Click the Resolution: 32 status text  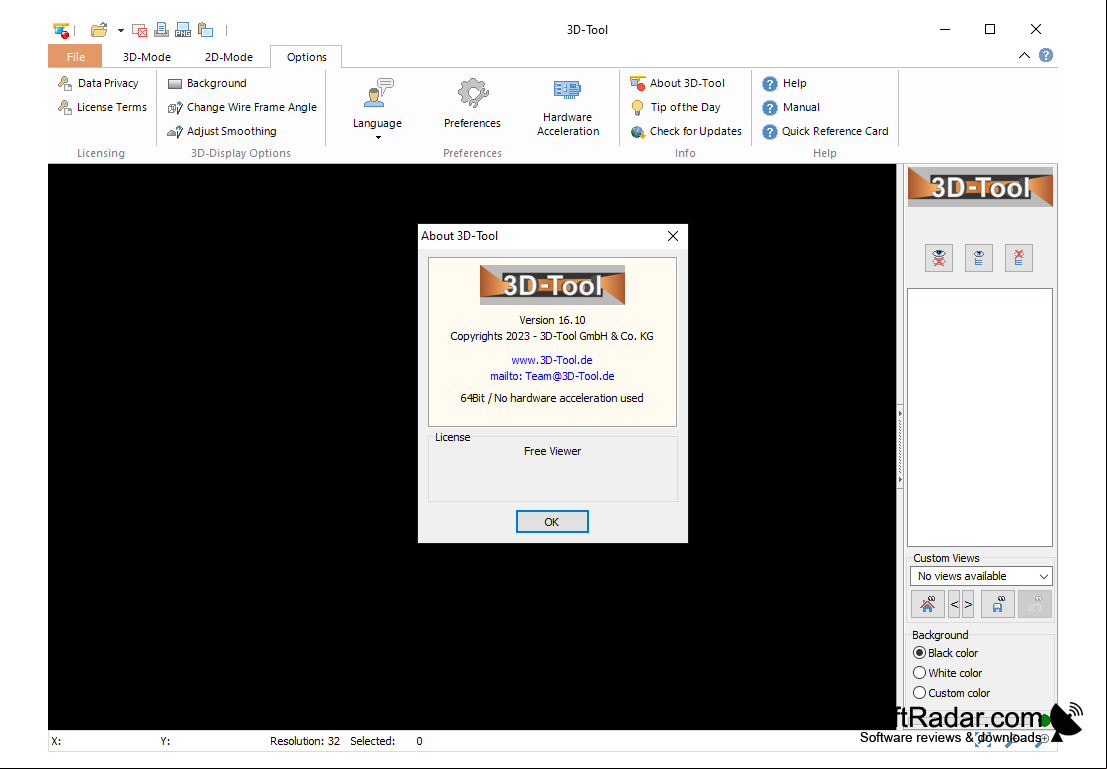point(305,741)
